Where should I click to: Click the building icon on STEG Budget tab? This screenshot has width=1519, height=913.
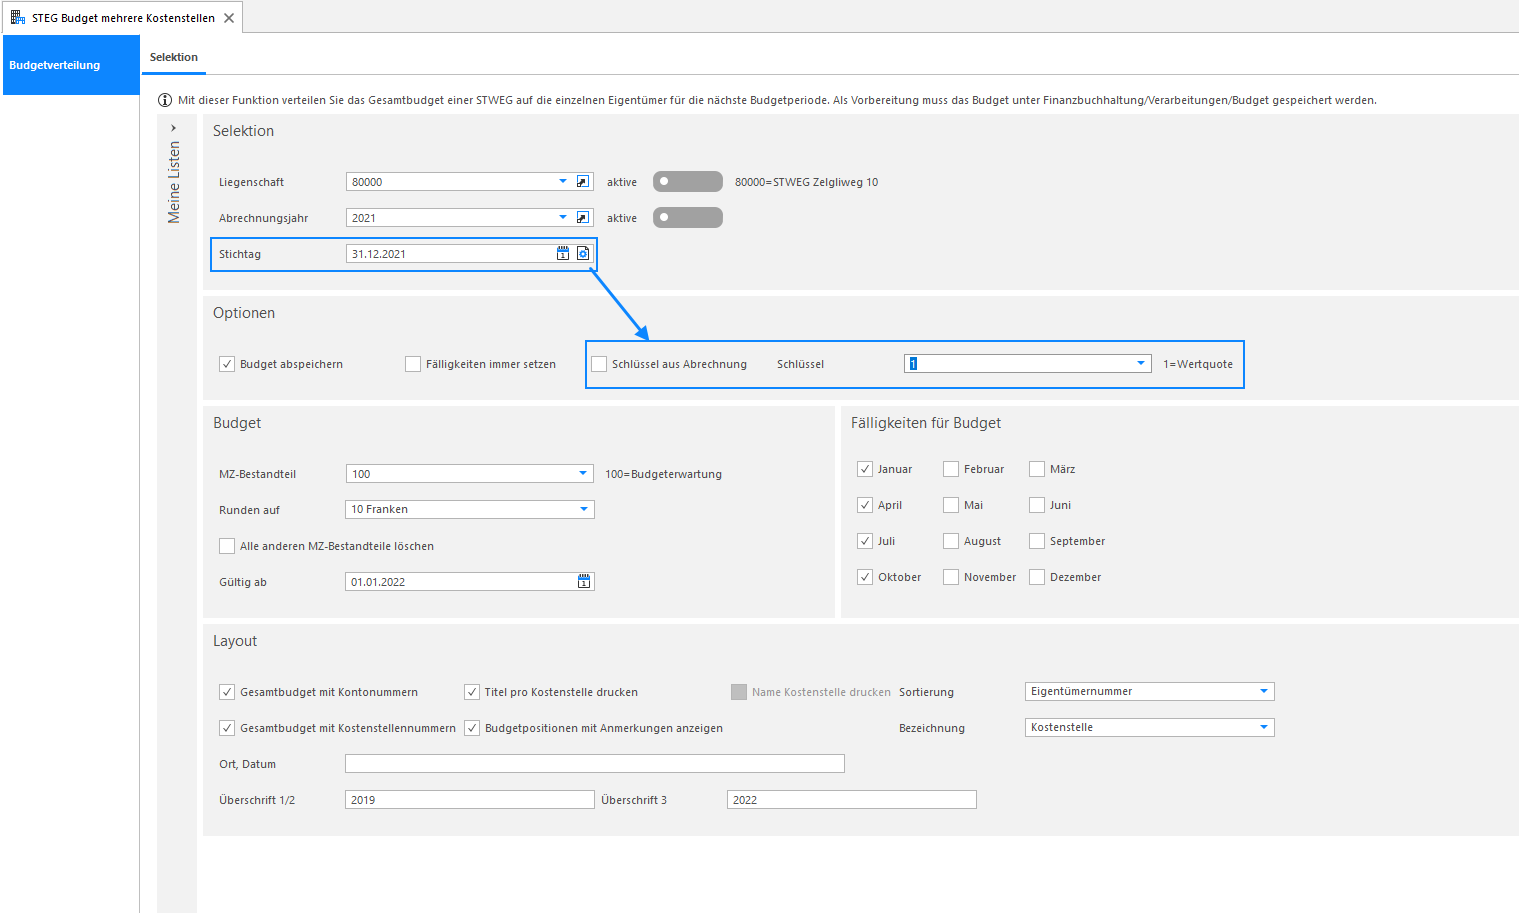pyautogui.click(x=17, y=17)
